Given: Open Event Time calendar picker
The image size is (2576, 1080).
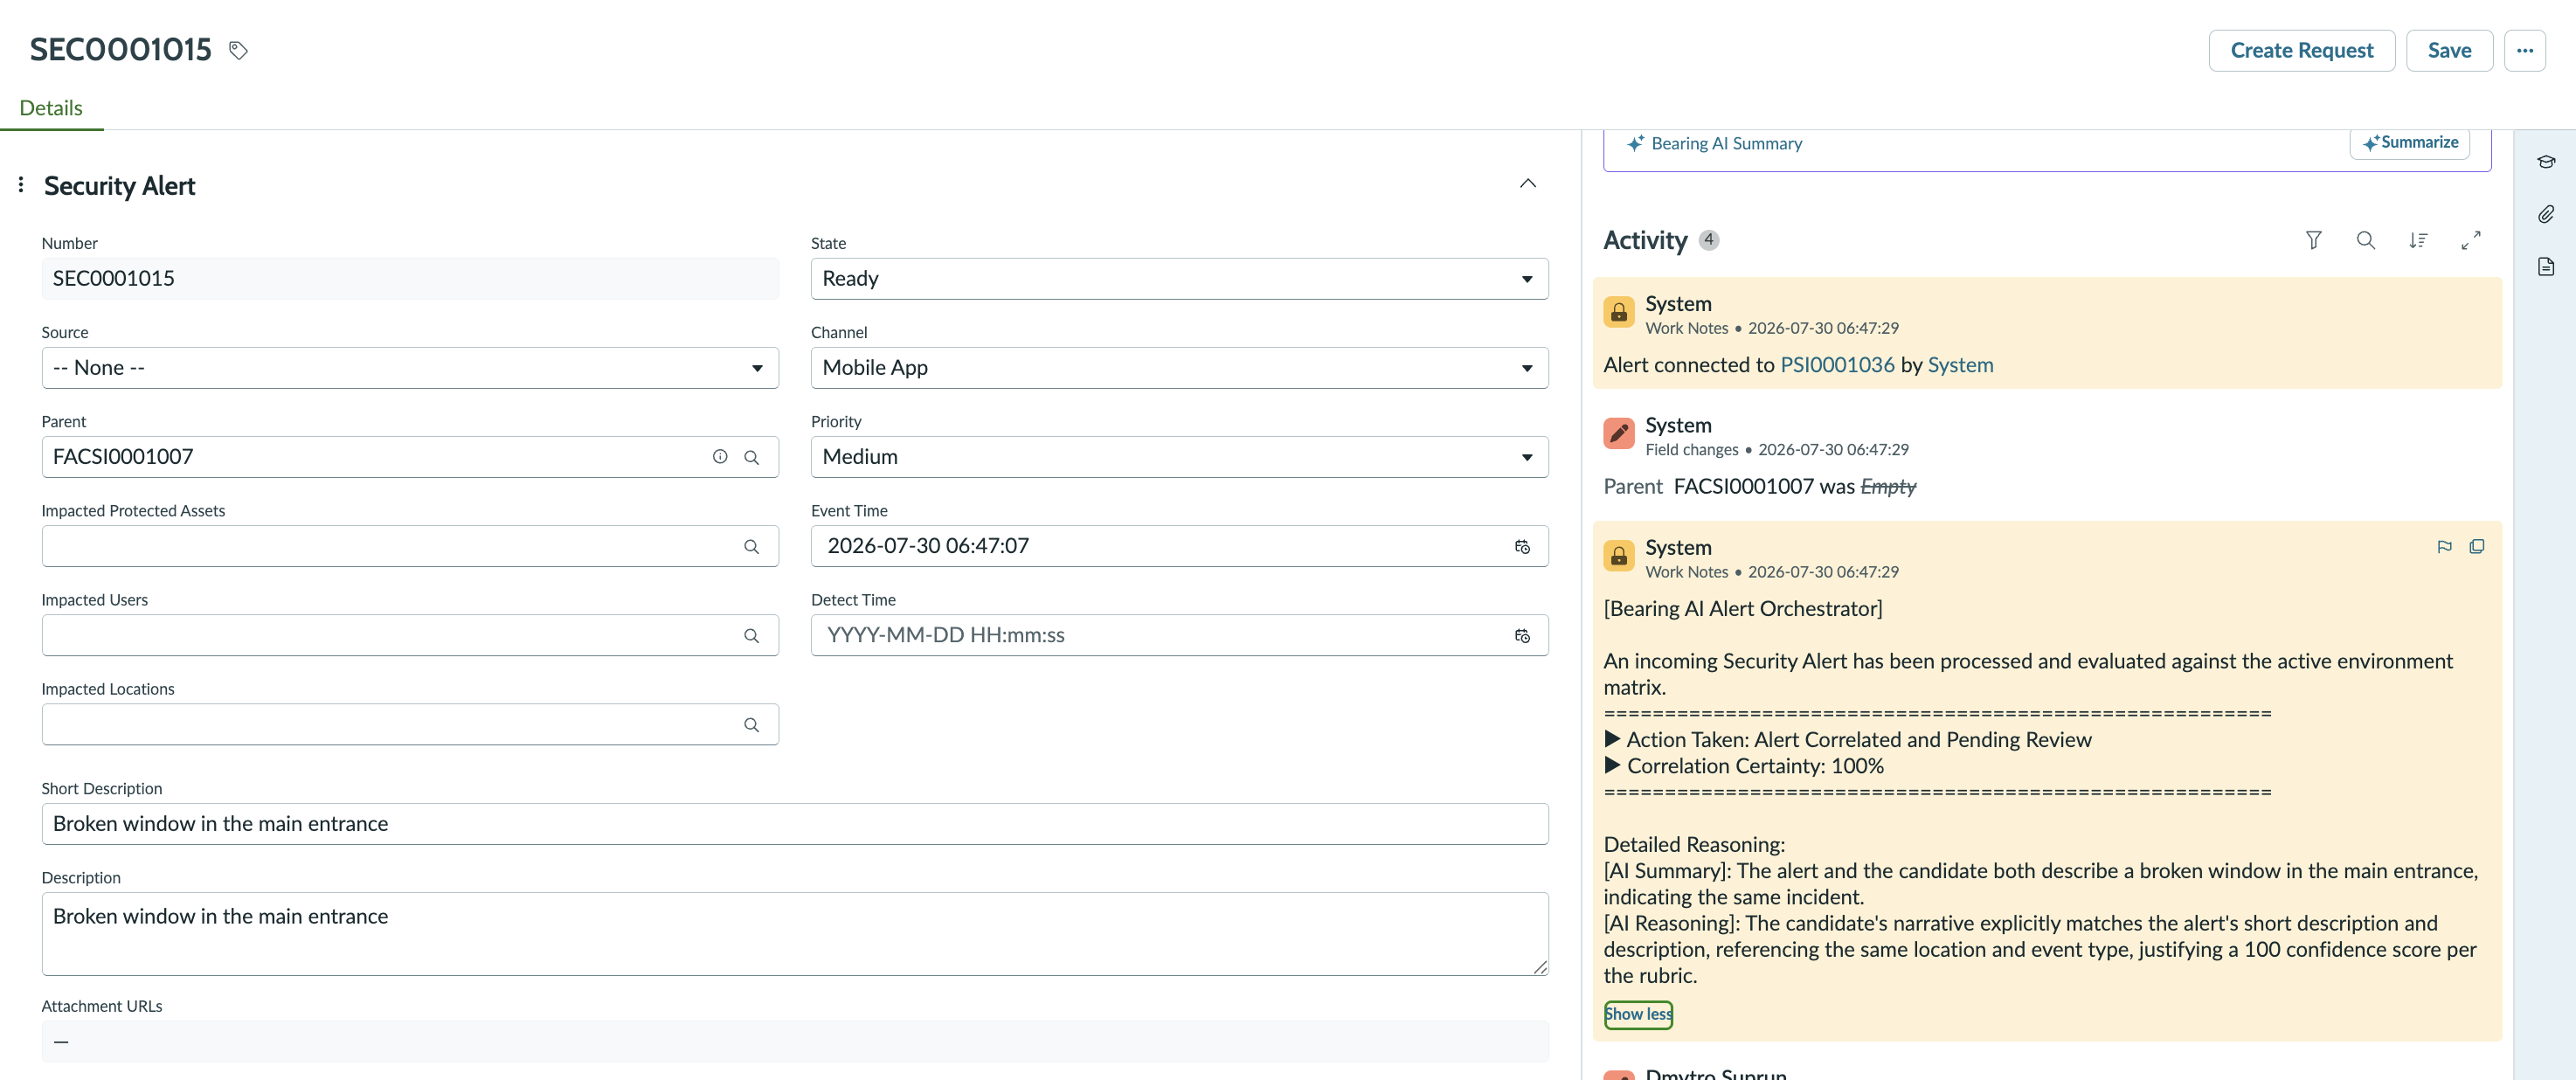Looking at the screenshot, I should (x=1522, y=546).
